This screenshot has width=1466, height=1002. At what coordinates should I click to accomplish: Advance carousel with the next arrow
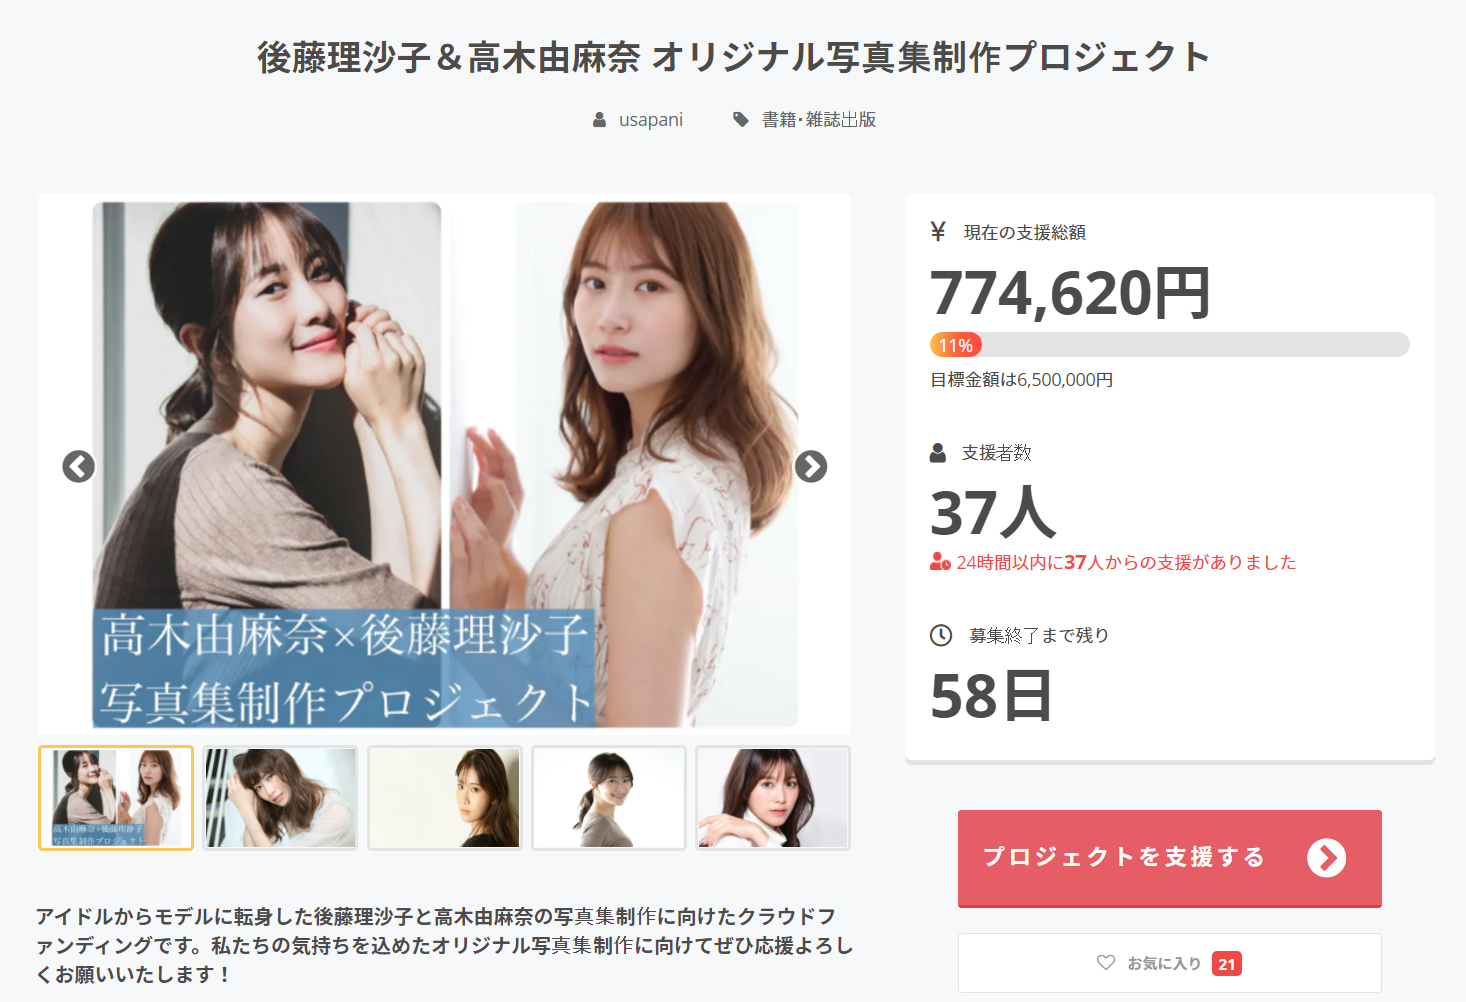click(x=811, y=466)
